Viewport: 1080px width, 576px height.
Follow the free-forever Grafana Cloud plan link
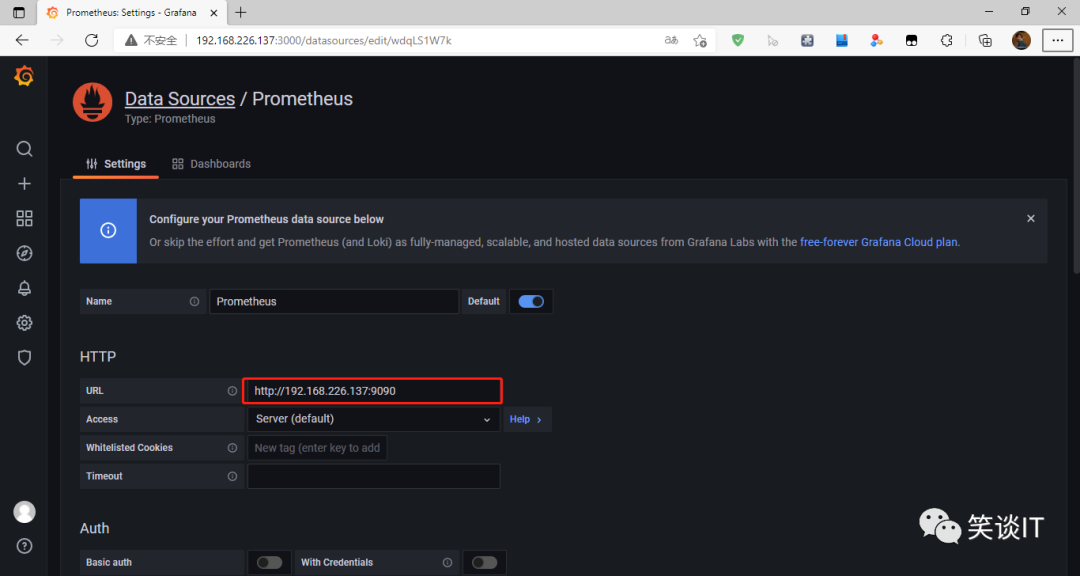click(x=879, y=242)
